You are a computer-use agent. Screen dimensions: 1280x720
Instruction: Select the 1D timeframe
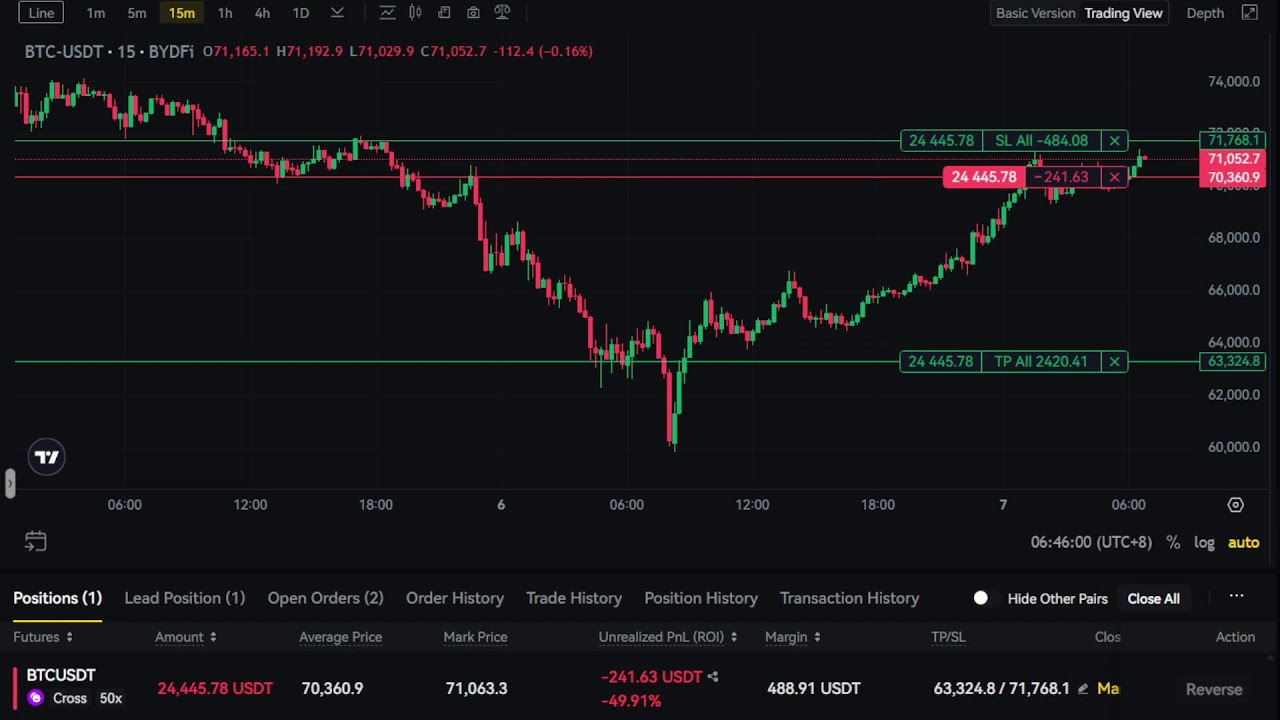click(300, 13)
